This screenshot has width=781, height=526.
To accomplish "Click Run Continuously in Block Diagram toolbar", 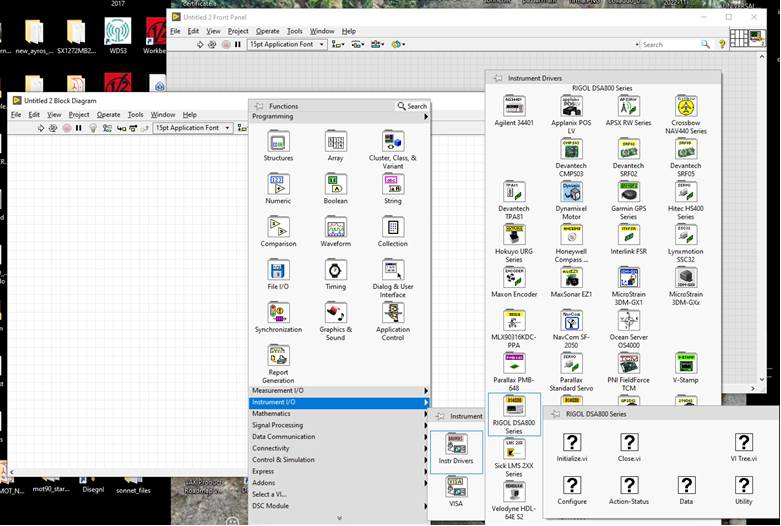I will point(53,128).
